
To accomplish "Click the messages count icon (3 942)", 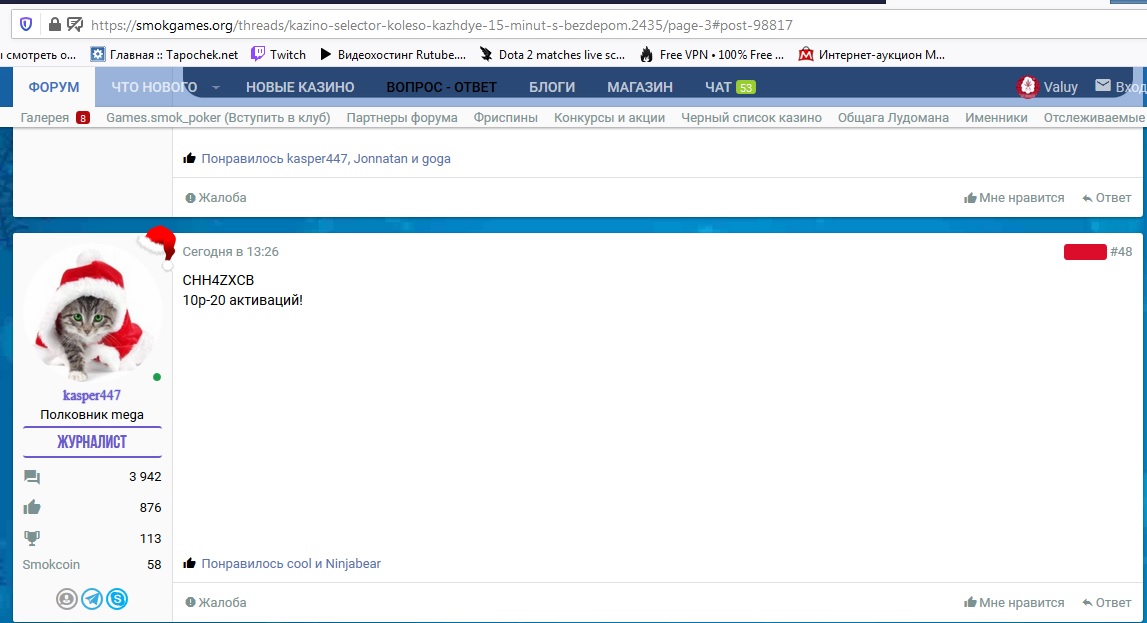I will (31, 477).
